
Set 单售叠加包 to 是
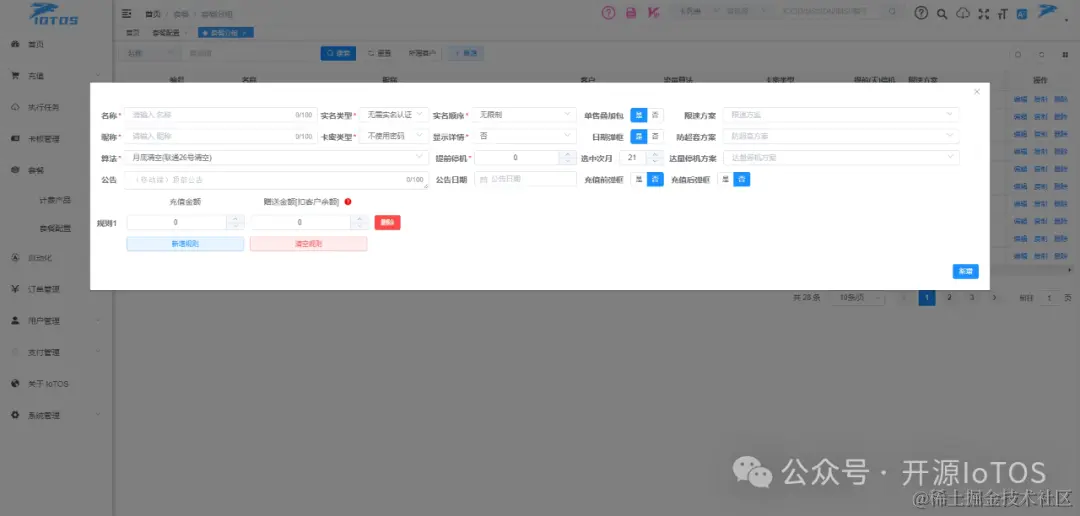click(x=638, y=115)
